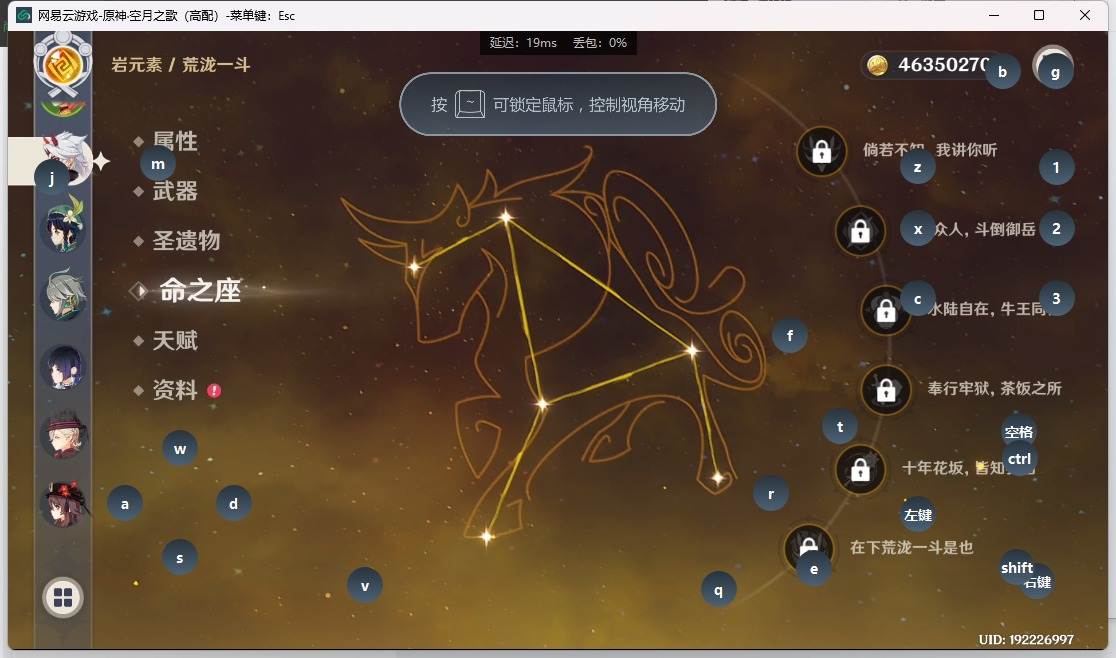Tap the virtual ctrl key button
Screen dimensions: 1116x658
tap(1019, 459)
